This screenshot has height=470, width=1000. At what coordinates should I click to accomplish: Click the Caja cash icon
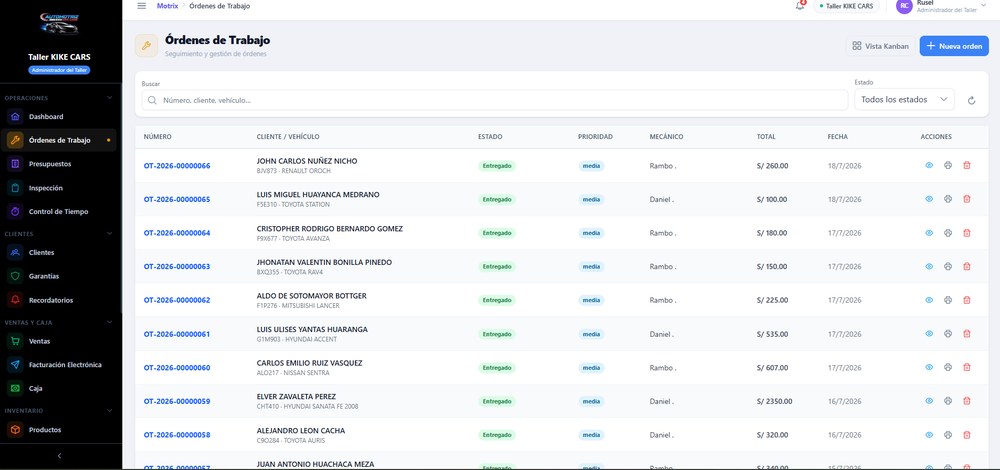(x=15, y=388)
